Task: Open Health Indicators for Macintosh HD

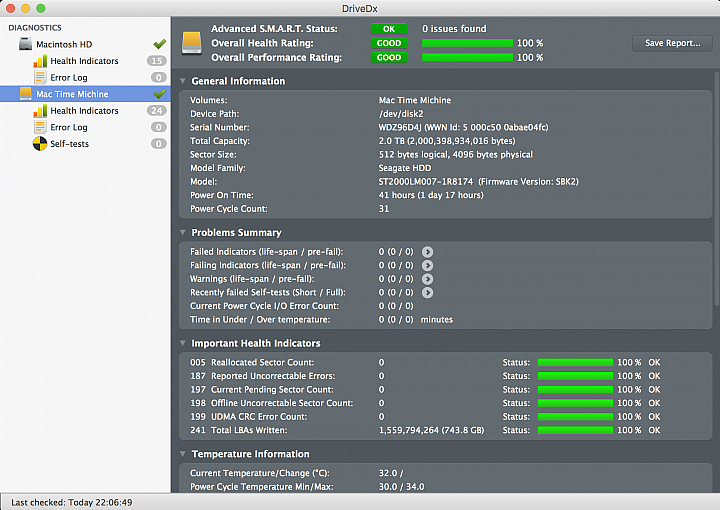Action: [x=85, y=61]
